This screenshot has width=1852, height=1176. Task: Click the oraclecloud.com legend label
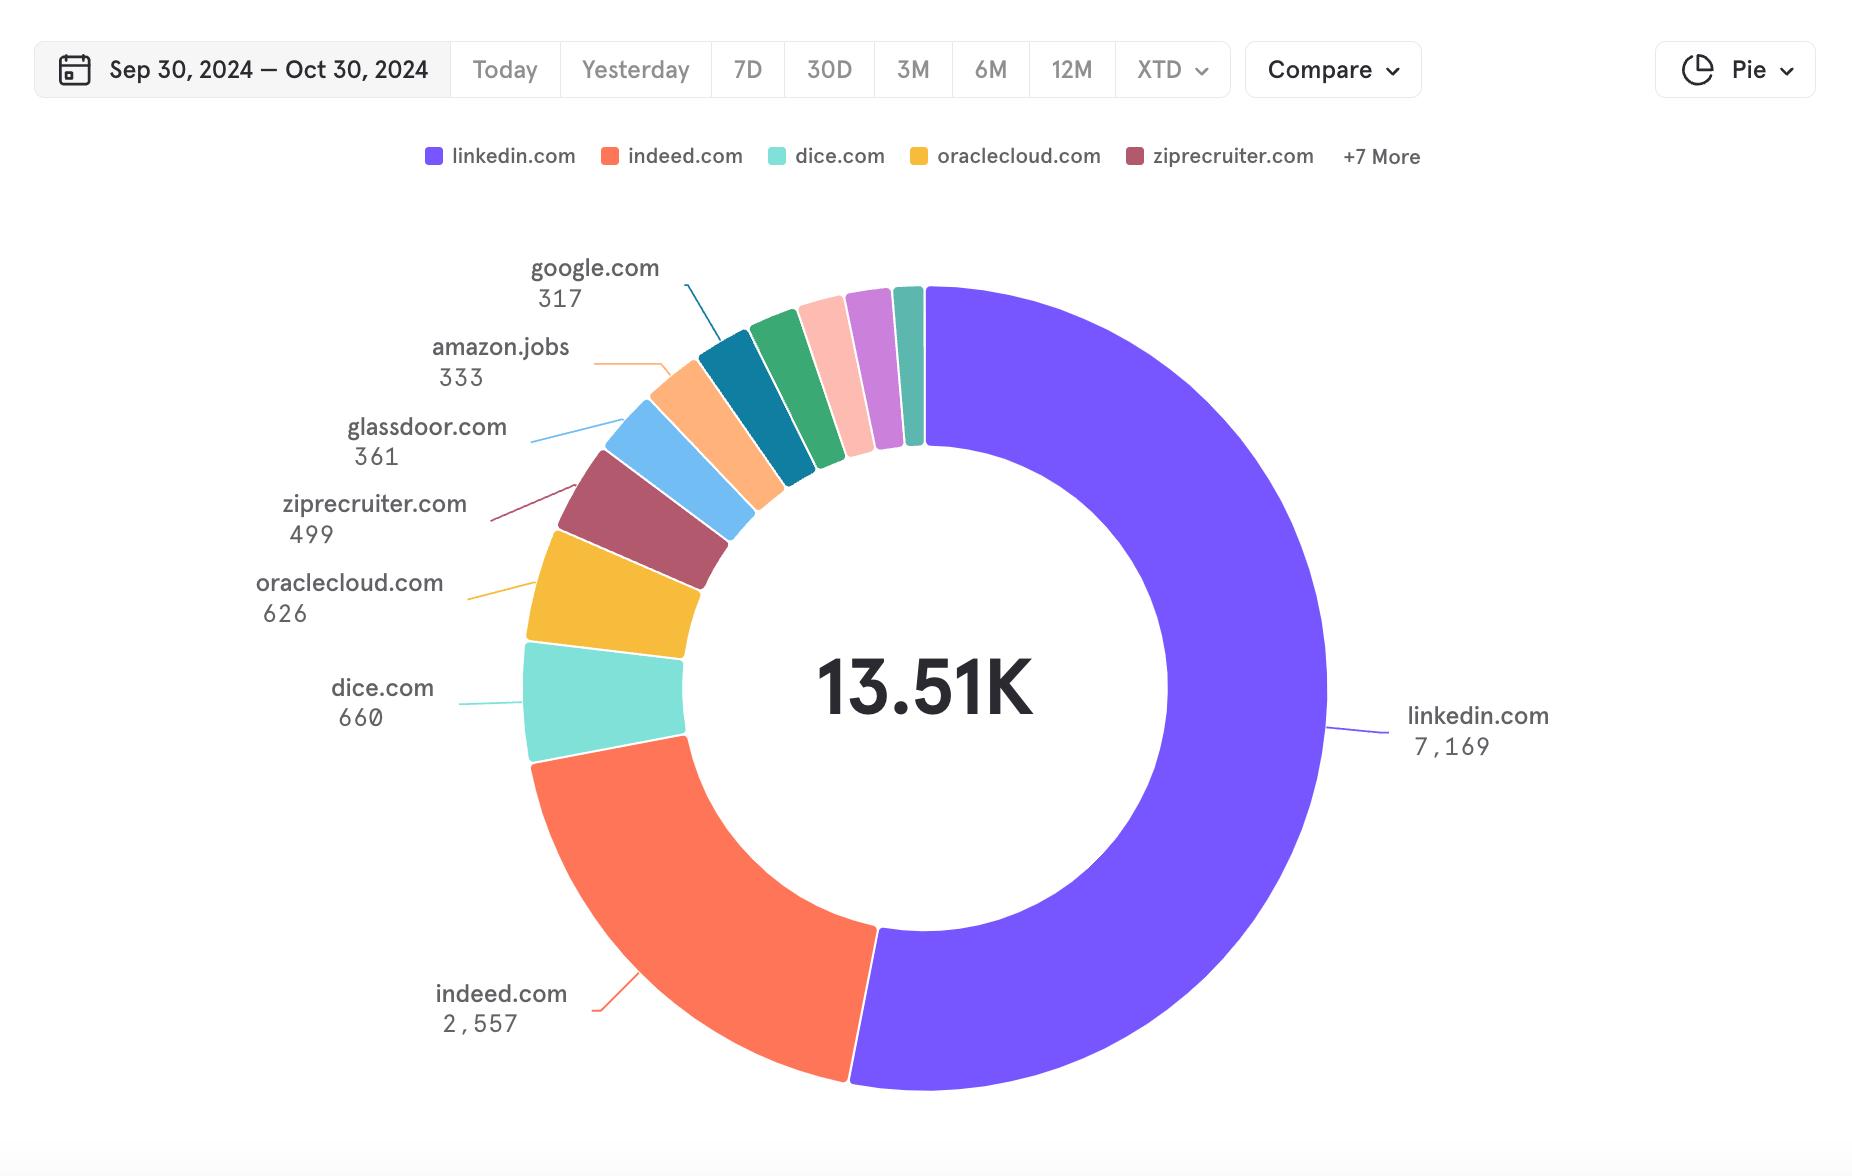point(1019,156)
